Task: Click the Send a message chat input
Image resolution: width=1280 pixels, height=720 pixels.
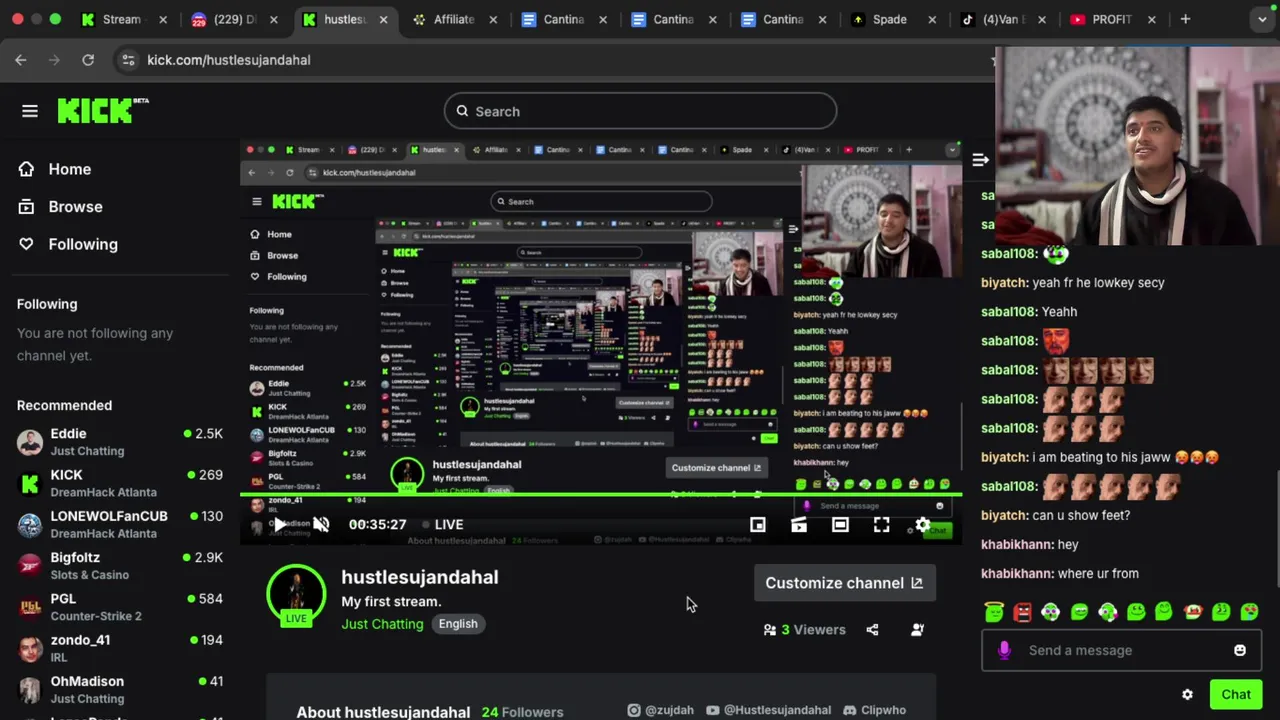Action: tap(1122, 650)
